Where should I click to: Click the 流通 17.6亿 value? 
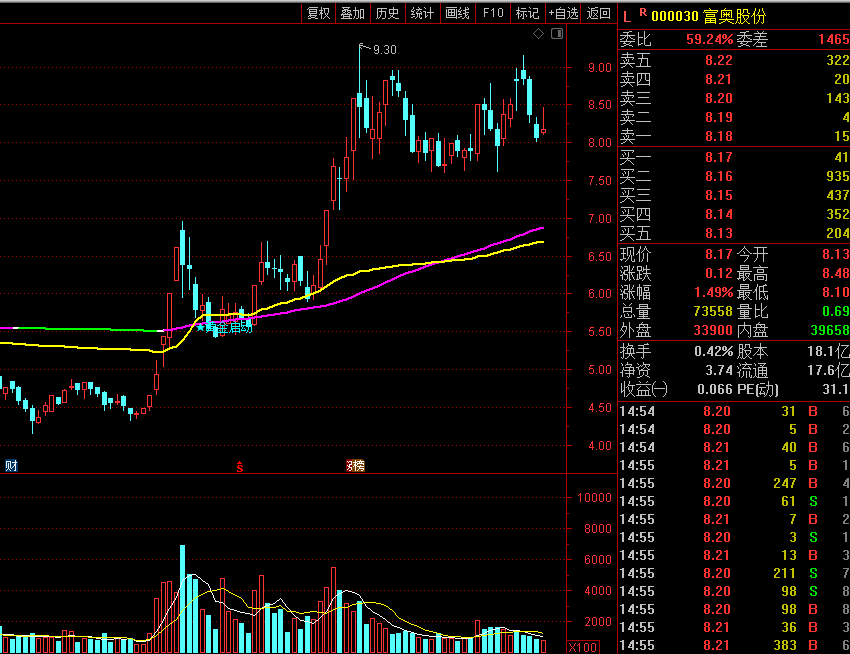pos(828,370)
